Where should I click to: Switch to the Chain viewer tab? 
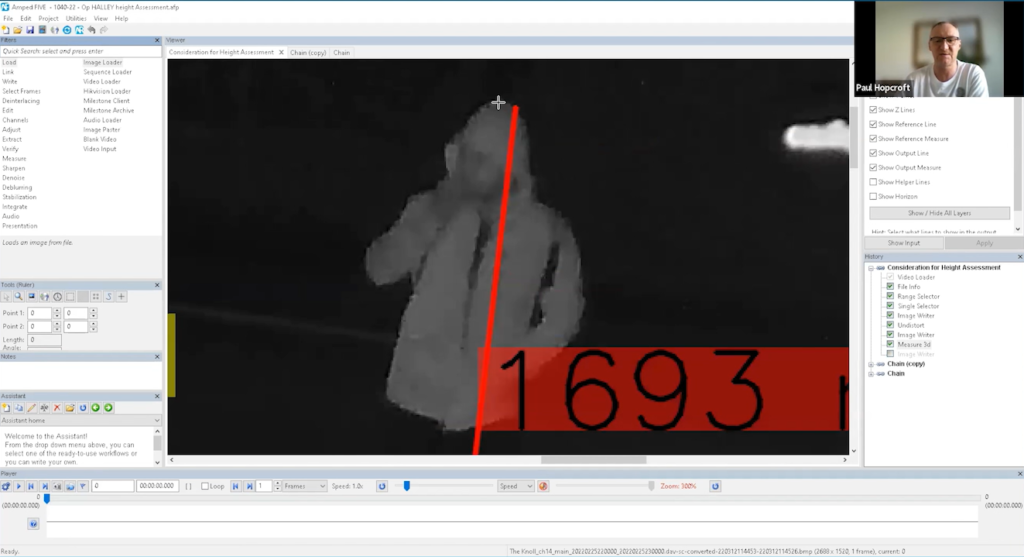[342, 52]
